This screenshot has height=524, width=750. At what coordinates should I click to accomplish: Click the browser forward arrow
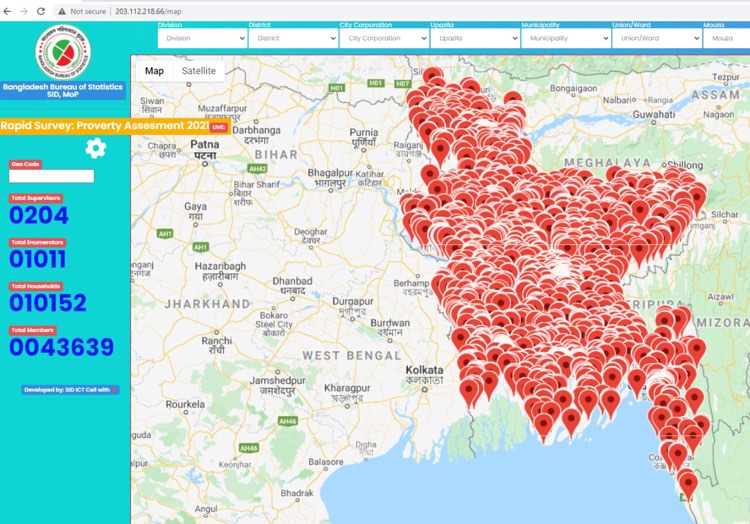pyautogui.click(x=24, y=10)
